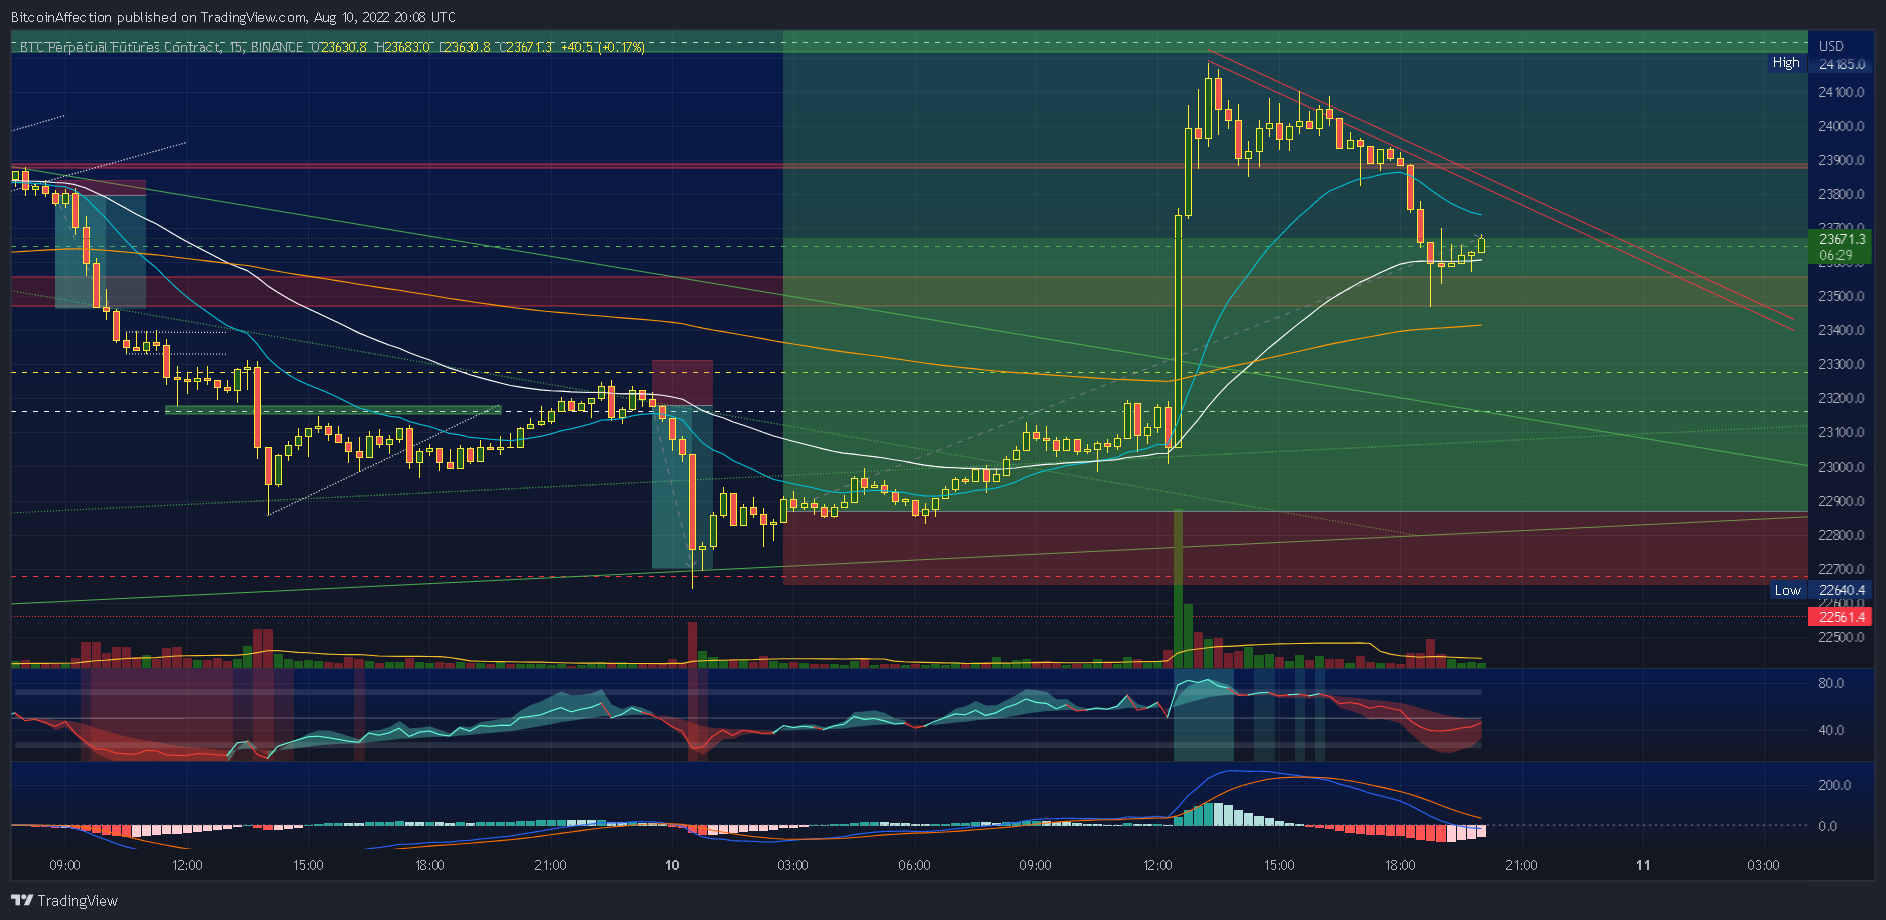1886x920 pixels.
Task: Click the 09:00 time label at left
Action: [x=65, y=865]
